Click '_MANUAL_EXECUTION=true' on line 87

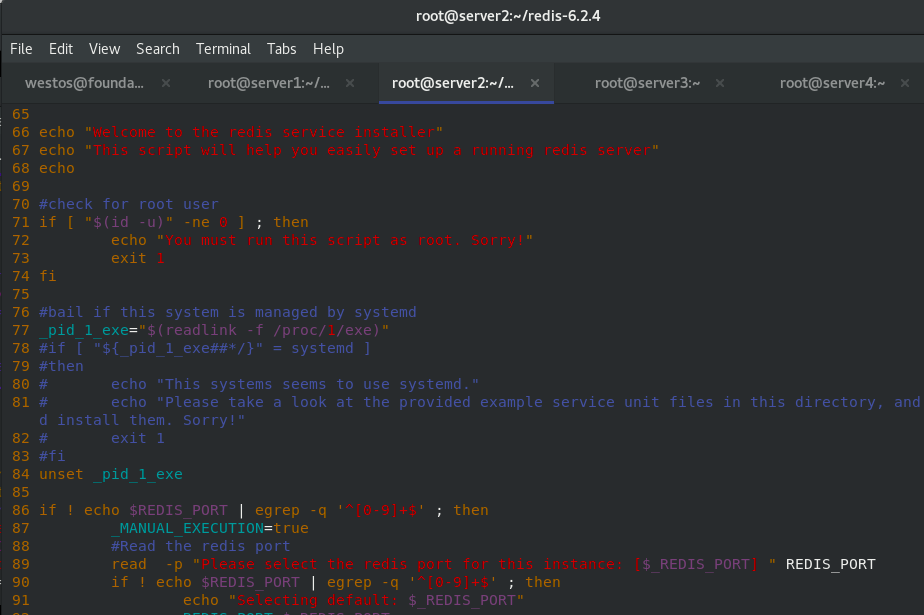pyautogui.click(x=210, y=528)
